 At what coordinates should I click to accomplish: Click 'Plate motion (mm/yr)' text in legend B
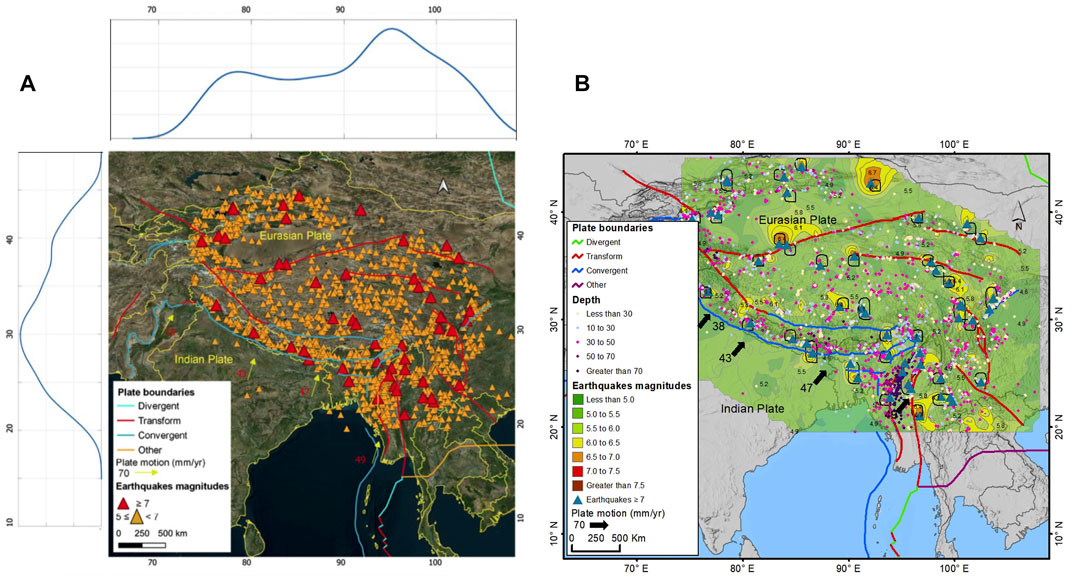(x=617, y=513)
